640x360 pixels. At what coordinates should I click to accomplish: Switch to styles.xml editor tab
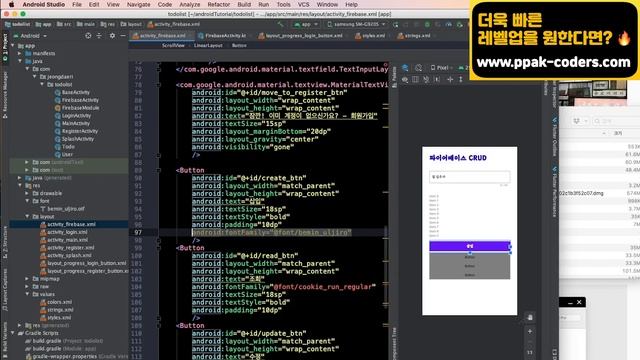[x=370, y=36]
